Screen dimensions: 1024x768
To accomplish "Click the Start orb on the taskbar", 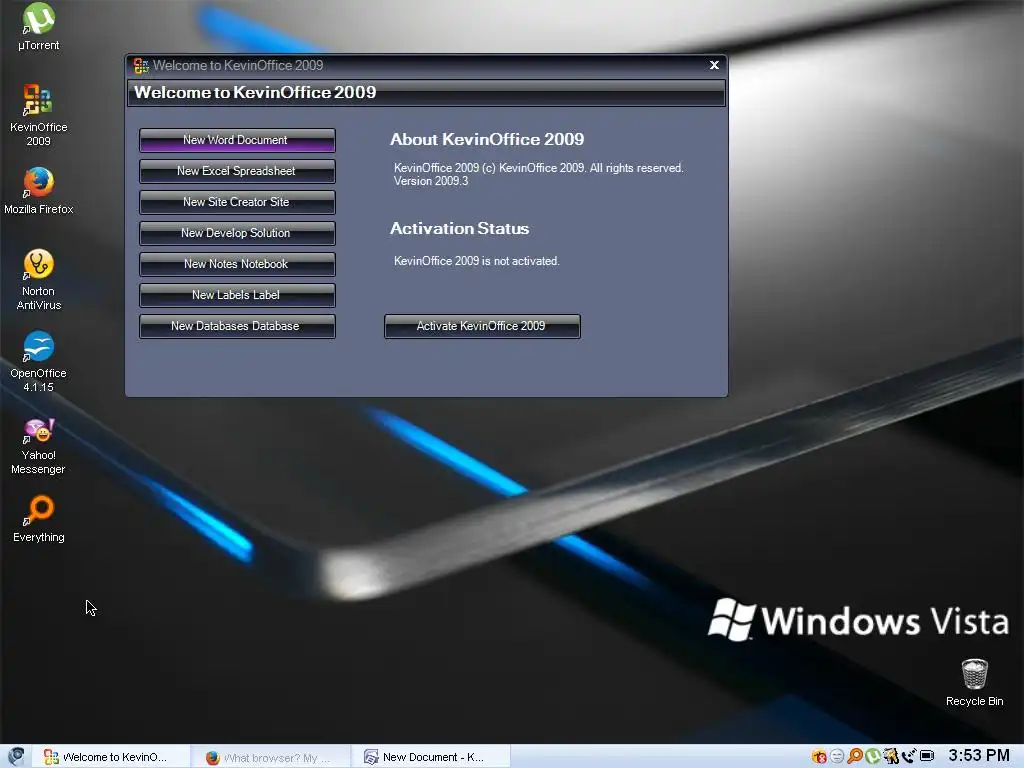I will click(x=16, y=756).
